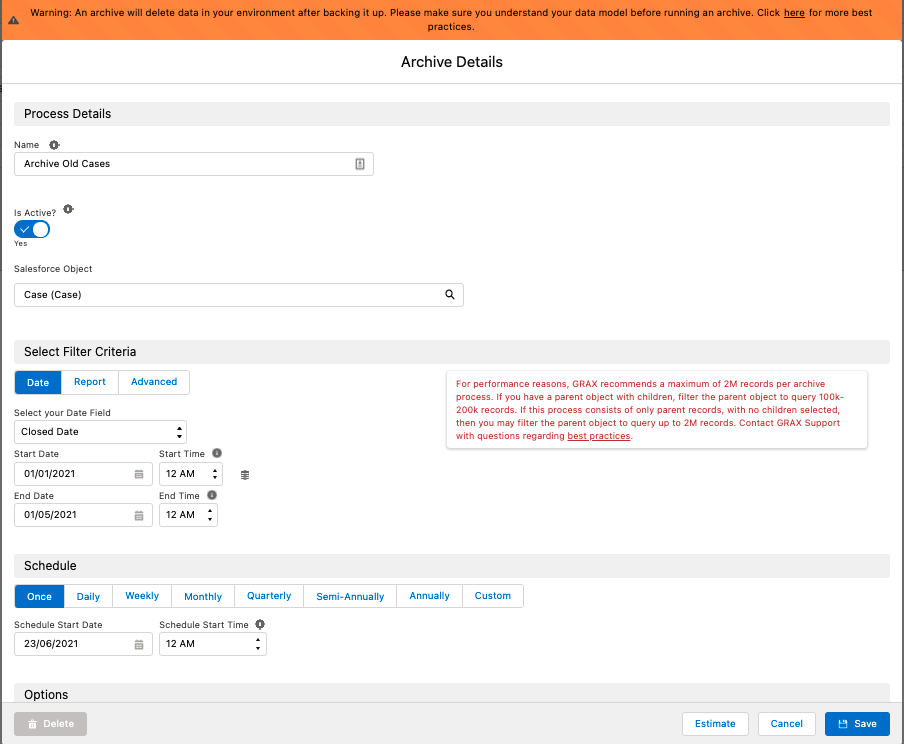Choose the Semi-Annually schedule option

pos(350,596)
